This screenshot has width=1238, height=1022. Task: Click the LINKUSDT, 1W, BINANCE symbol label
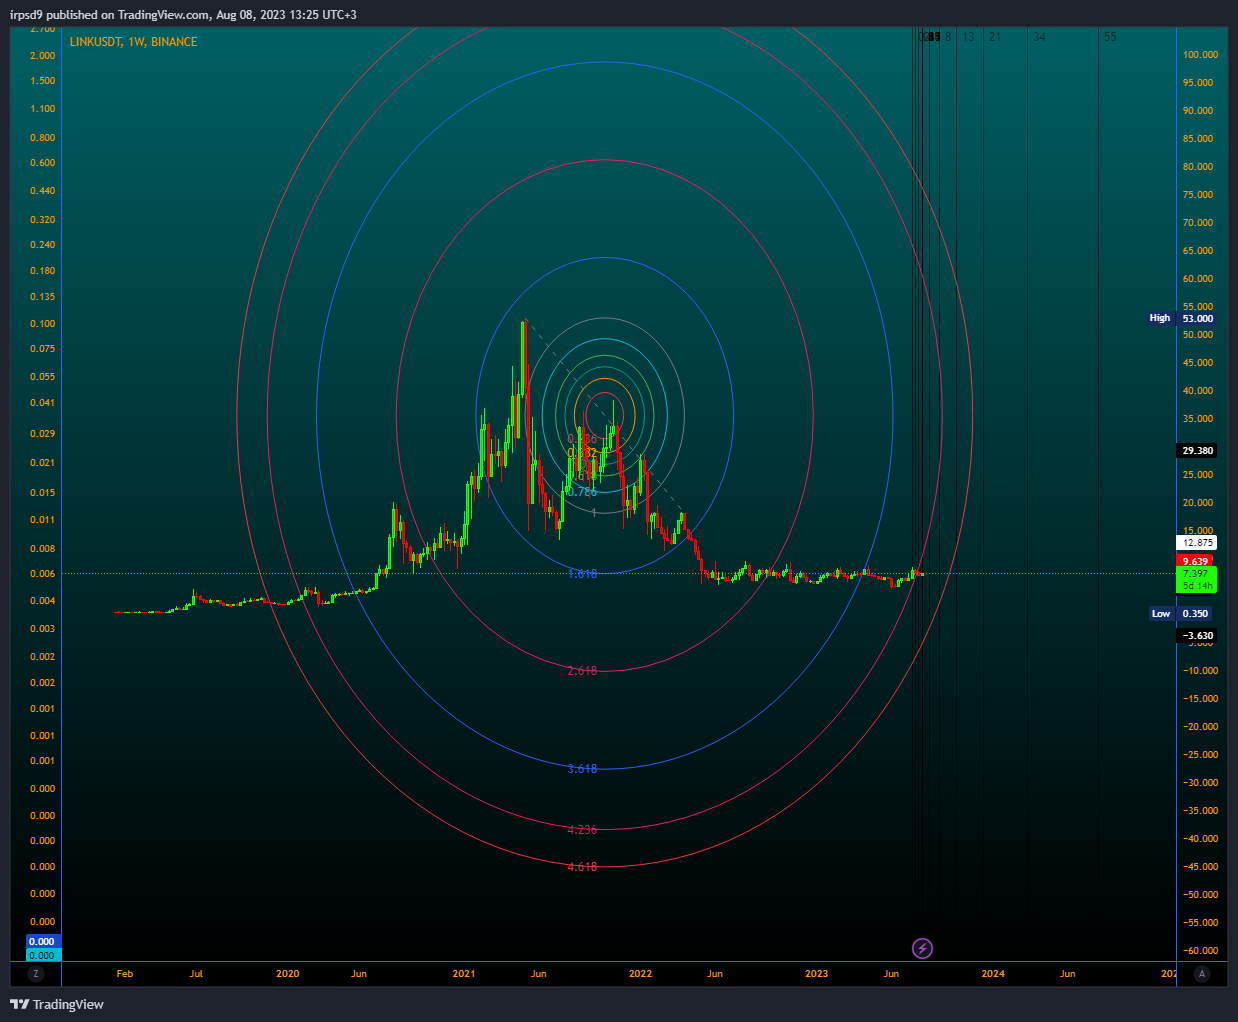click(x=133, y=42)
